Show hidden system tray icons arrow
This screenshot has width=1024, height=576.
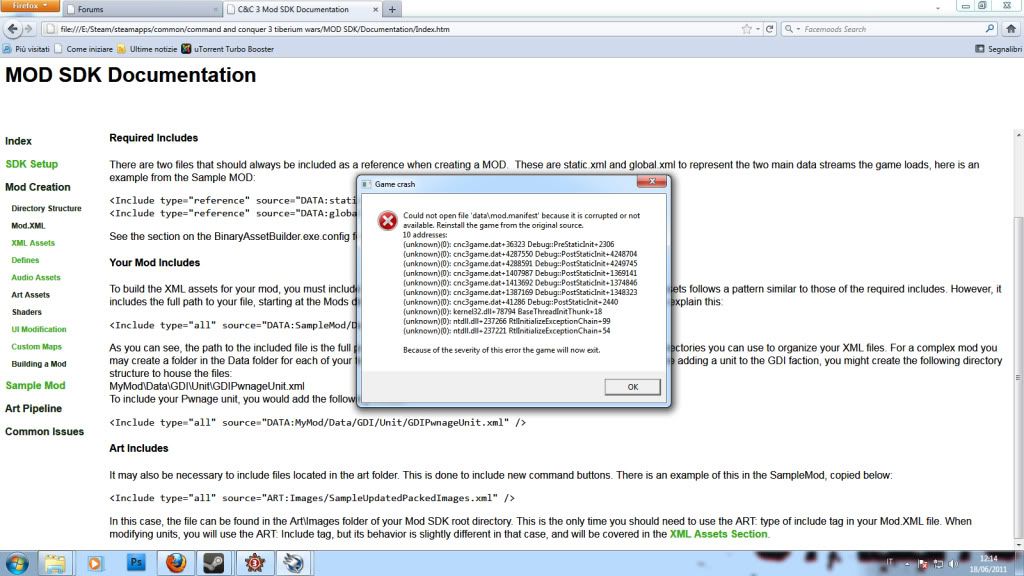pos(906,563)
